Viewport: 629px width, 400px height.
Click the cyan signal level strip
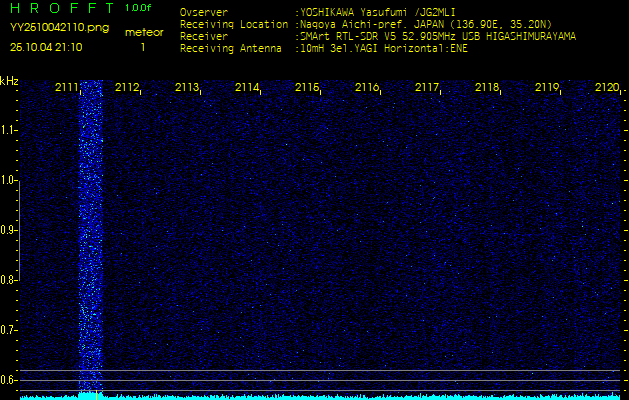pyautogui.click(x=314, y=396)
